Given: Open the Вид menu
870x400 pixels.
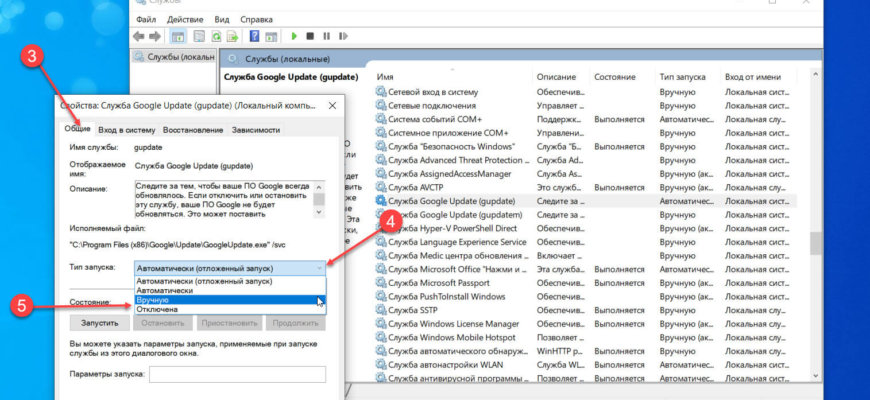Looking at the screenshot, I should tap(220, 19).
